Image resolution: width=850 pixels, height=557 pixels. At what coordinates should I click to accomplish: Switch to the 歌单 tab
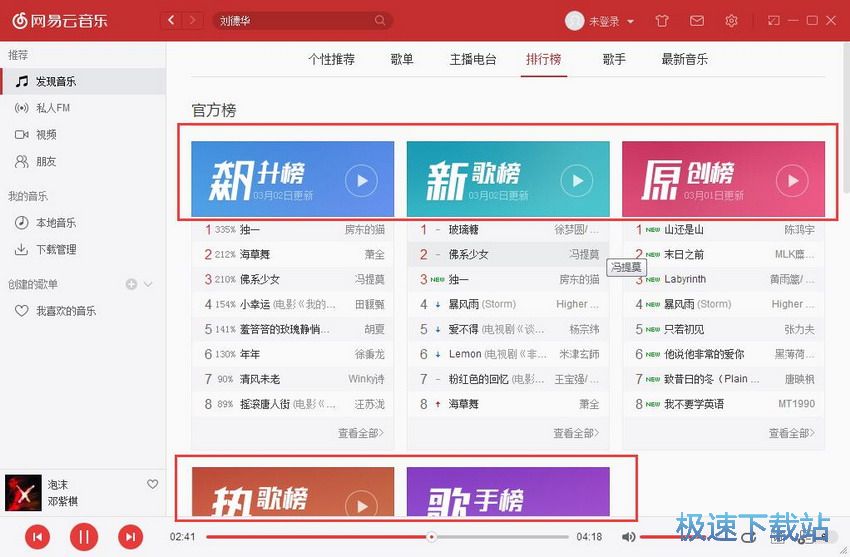[x=402, y=59]
